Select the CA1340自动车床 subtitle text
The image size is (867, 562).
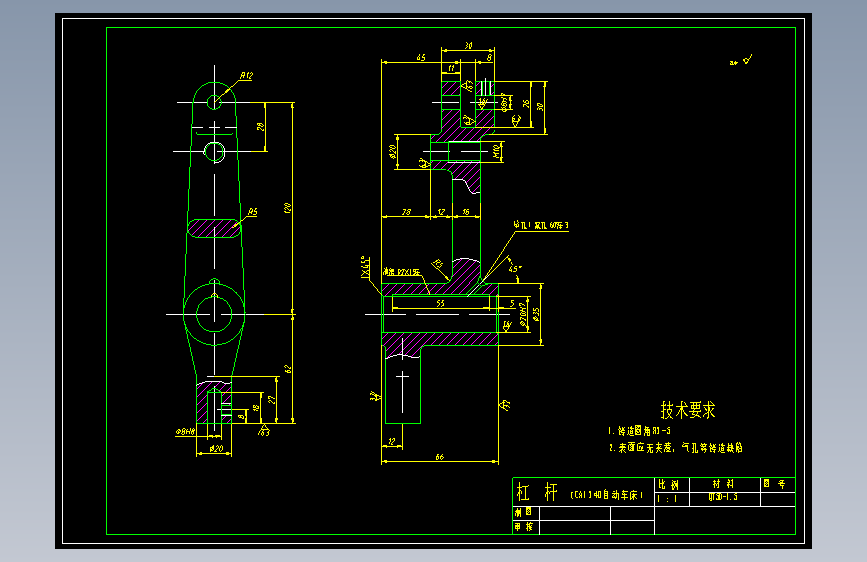pyautogui.click(x=607, y=495)
